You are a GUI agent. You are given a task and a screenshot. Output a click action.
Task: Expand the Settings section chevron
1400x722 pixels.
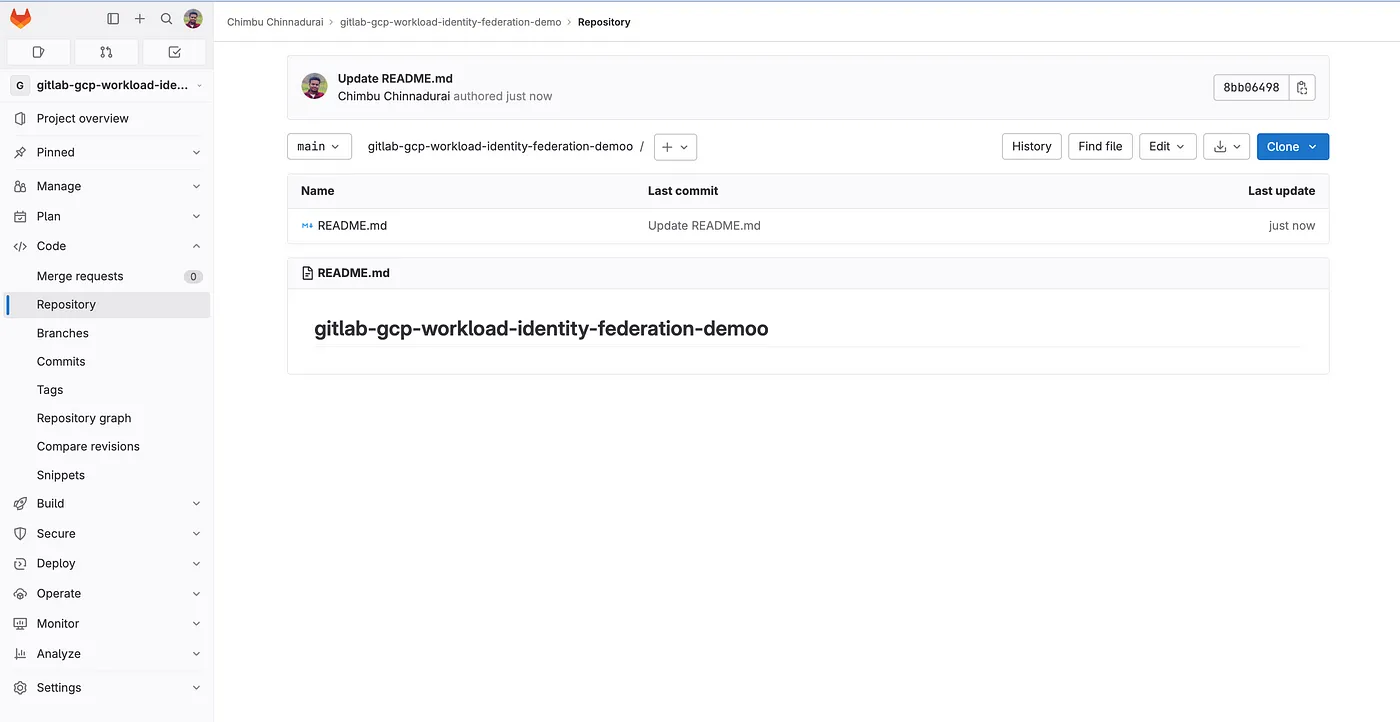[196, 687]
